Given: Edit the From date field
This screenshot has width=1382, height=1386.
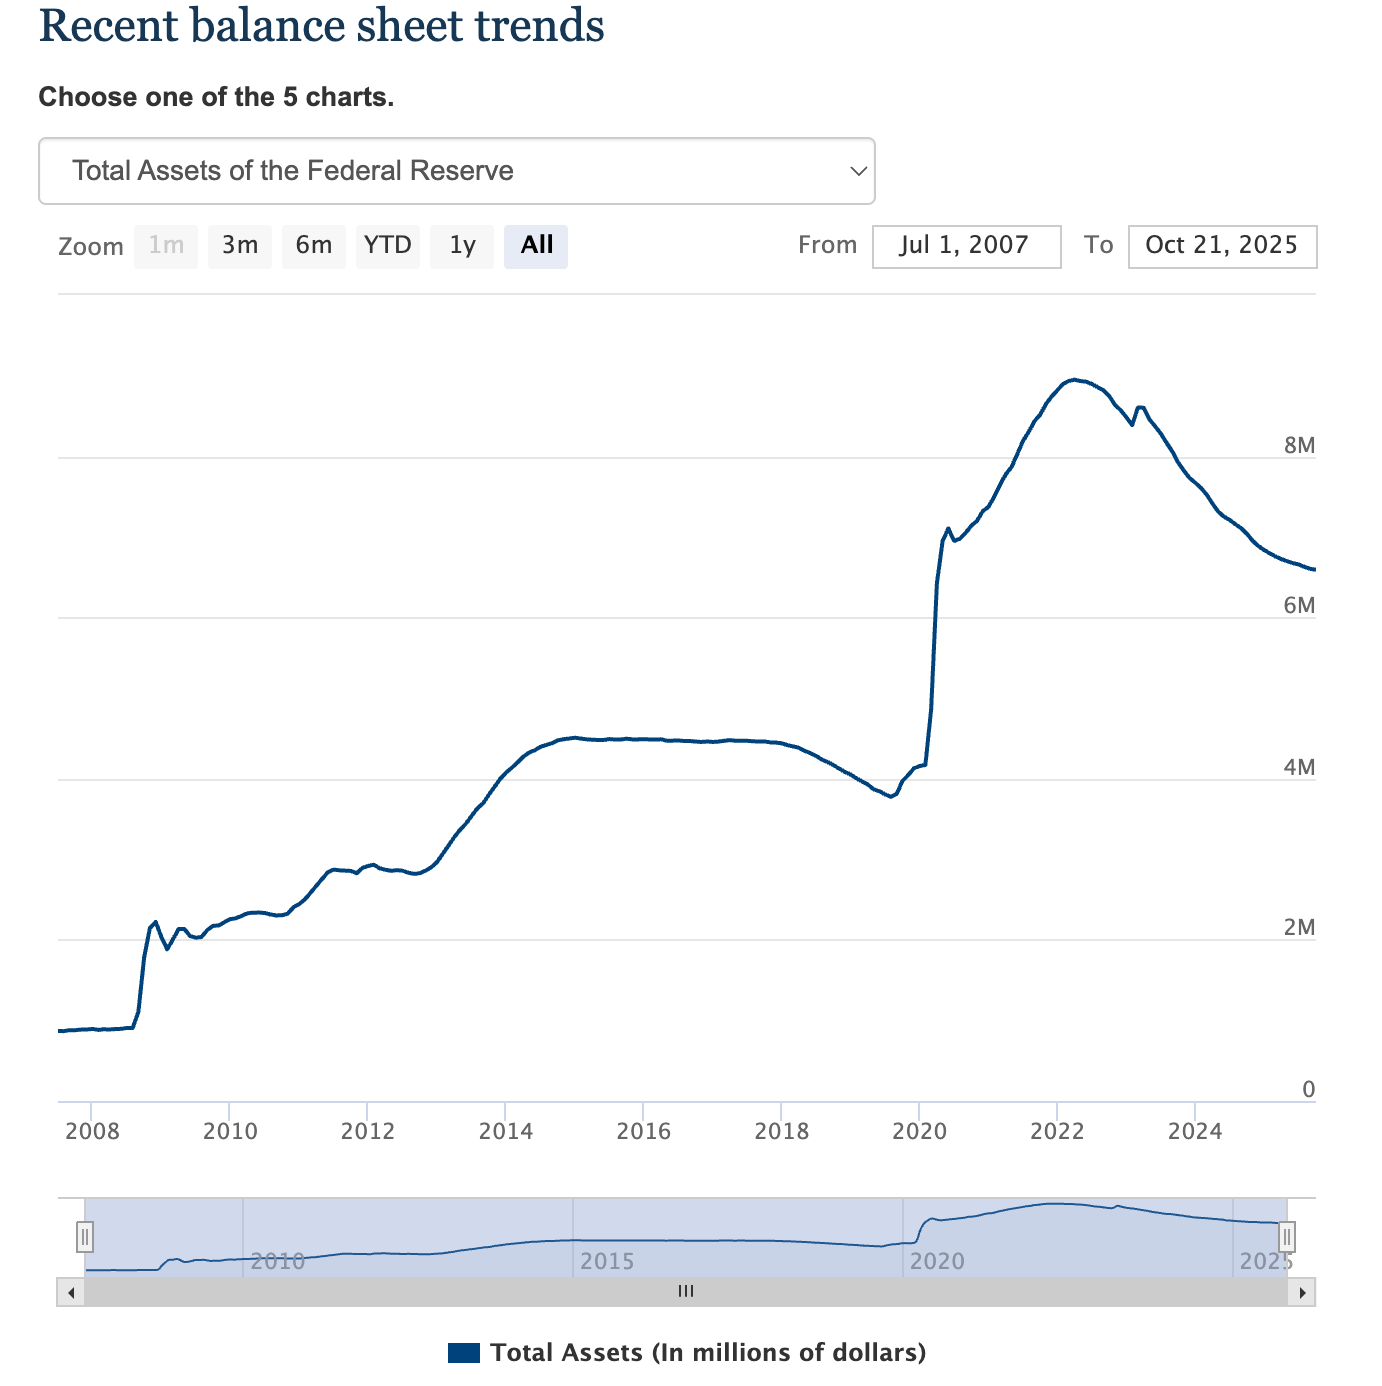Looking at the screenshot, I should [x=966, y=246].
